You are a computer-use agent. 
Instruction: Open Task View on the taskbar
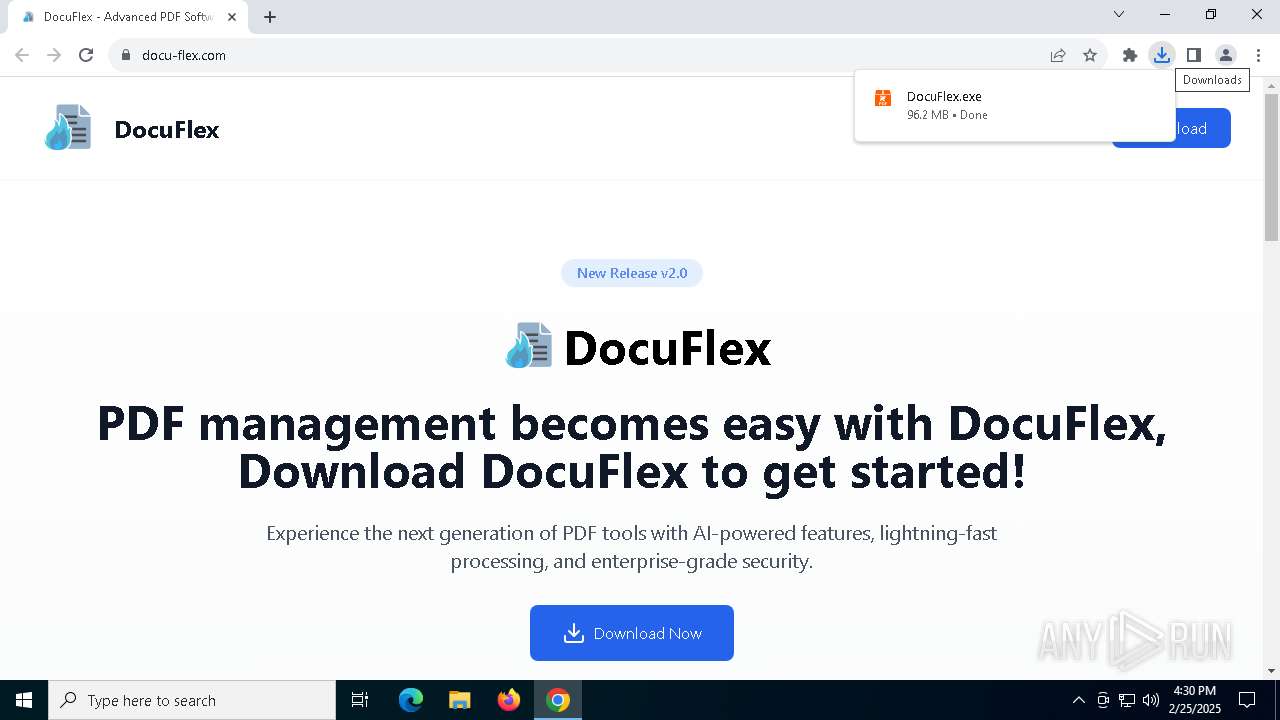(x=360, y=700)
